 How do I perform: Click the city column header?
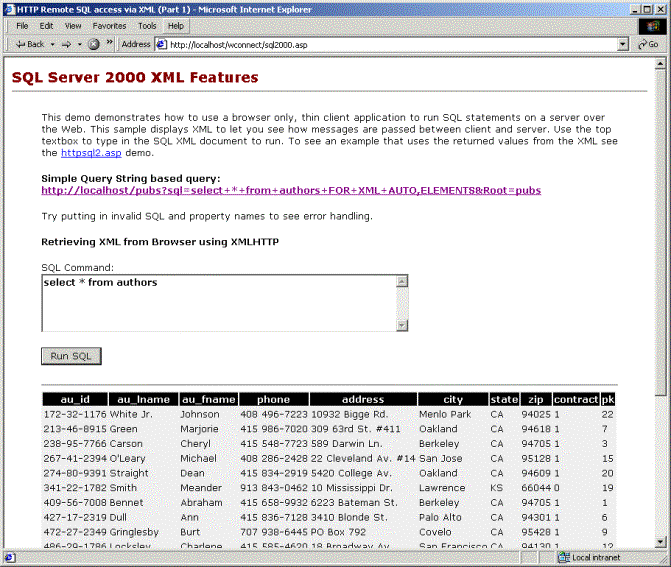(x=453, y=399)
